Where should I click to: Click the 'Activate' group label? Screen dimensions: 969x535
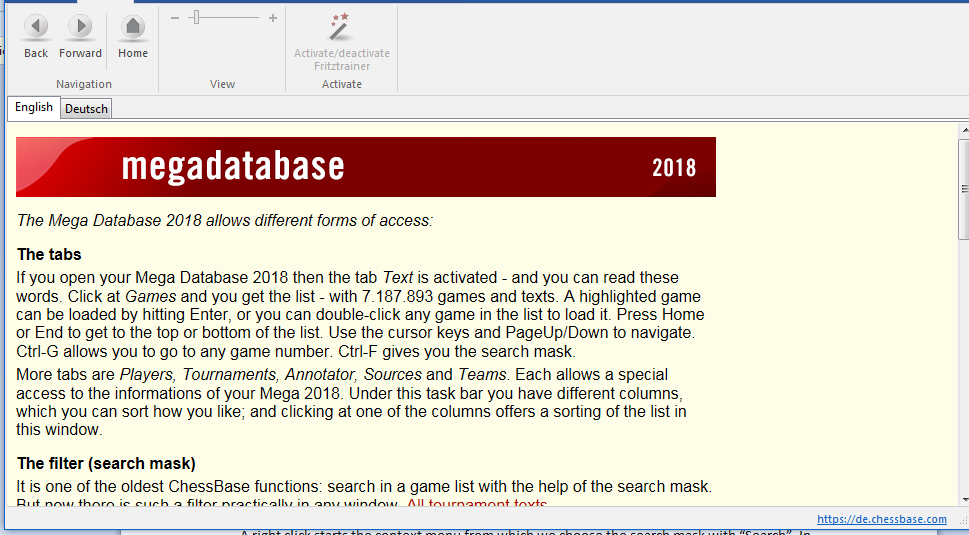(342, 84)
